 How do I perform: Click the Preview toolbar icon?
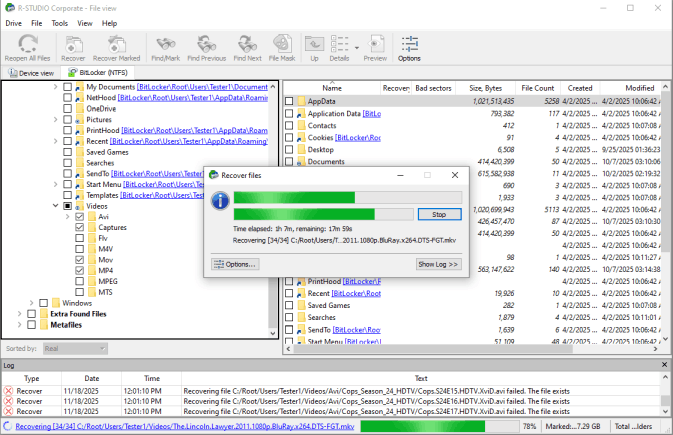pyautogui.click(x=375, y=47)
